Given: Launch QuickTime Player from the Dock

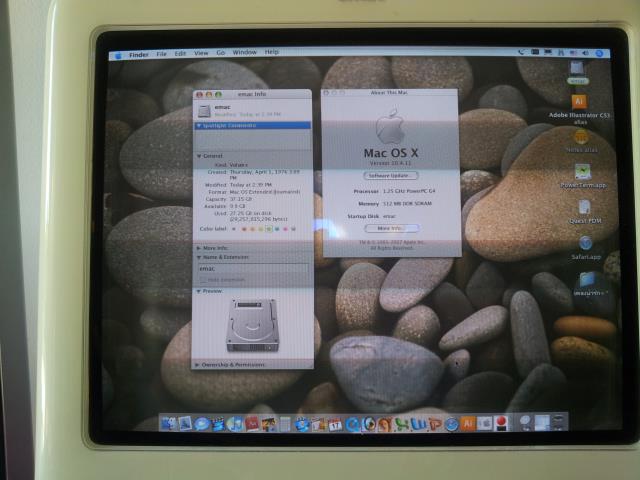Looking at the screenshot, I should (352, 424).
